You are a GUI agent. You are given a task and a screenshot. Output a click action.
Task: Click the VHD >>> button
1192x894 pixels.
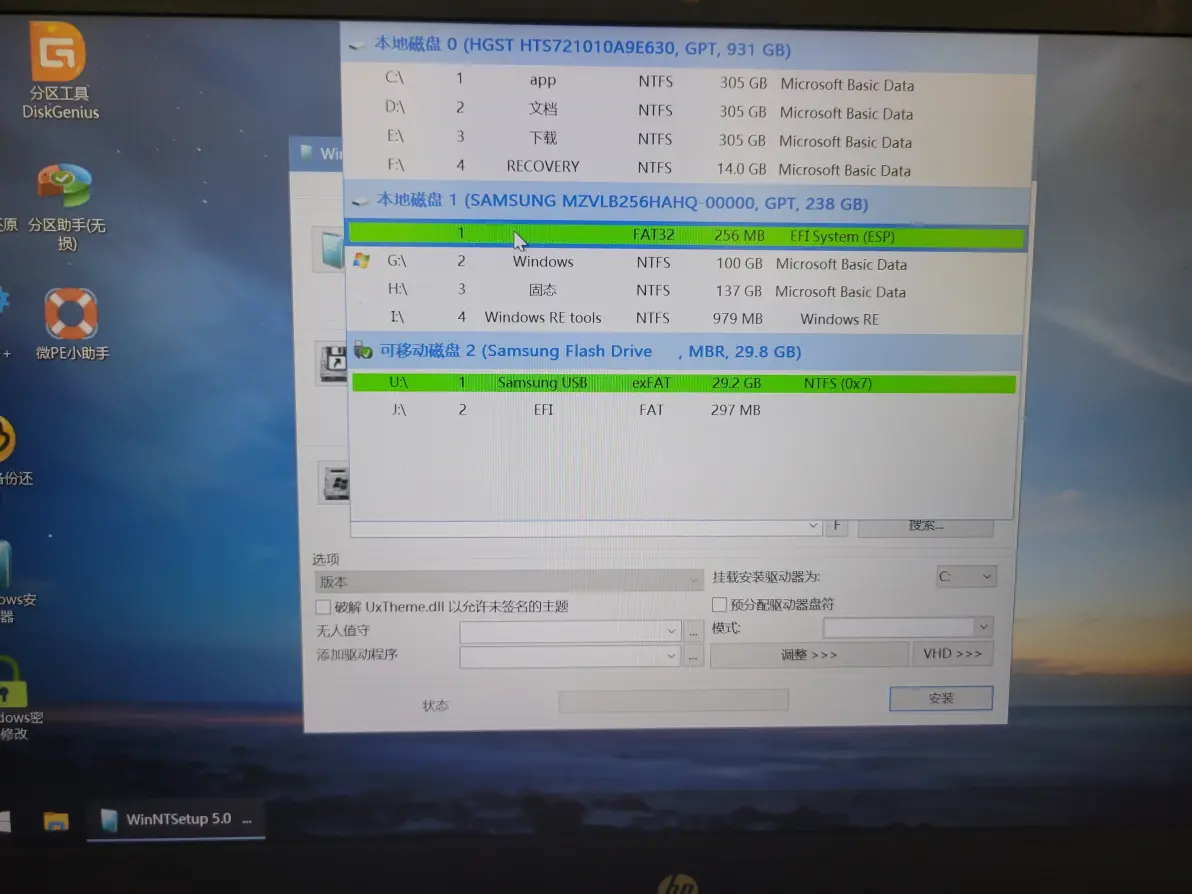(x=953, y=654)
